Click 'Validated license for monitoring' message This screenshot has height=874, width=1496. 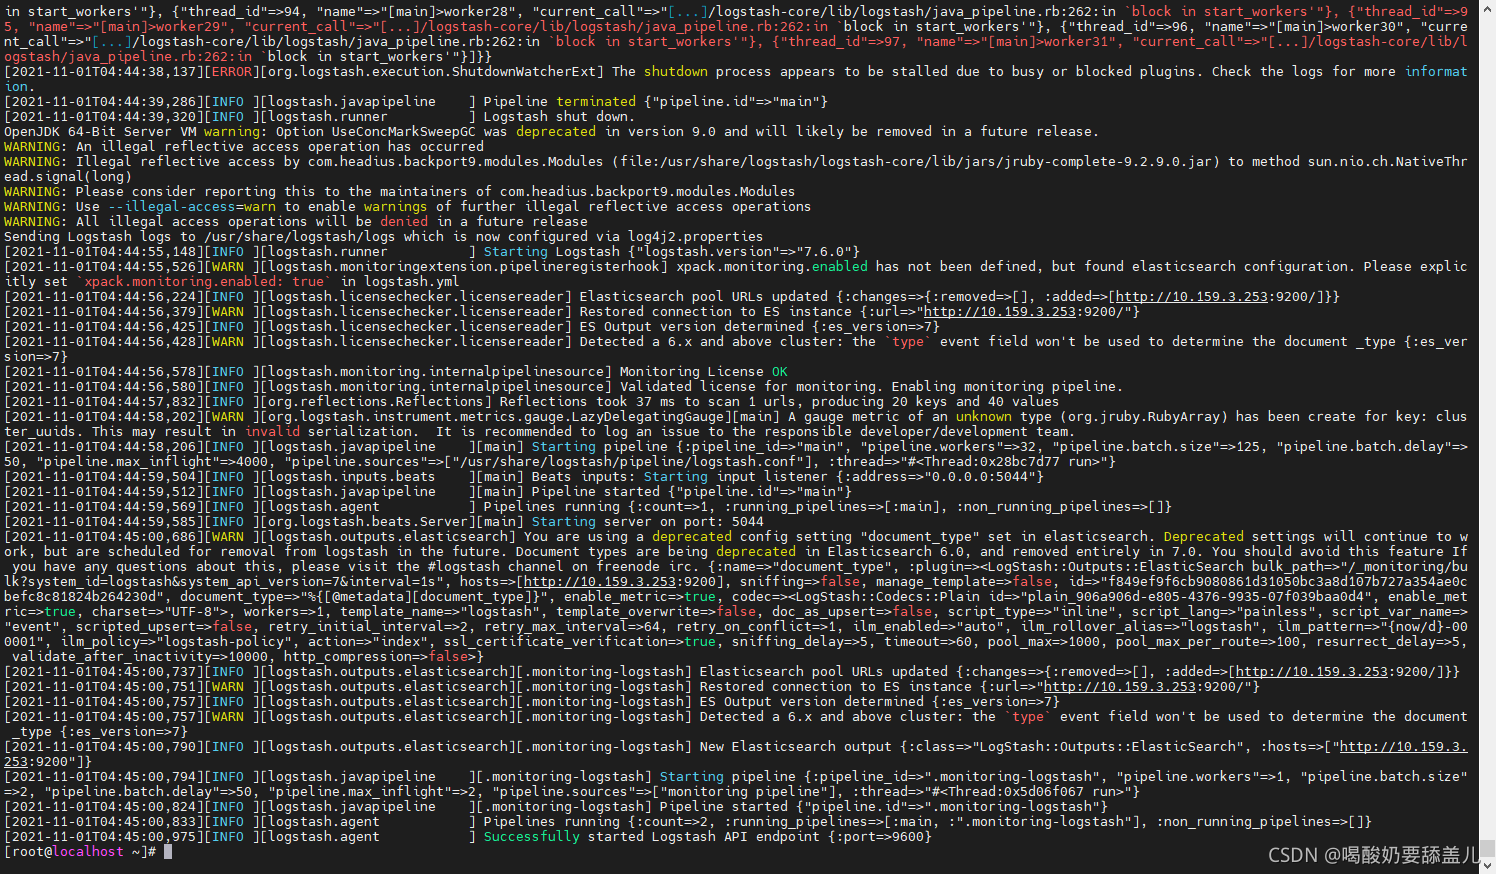[x=748, y=387]
